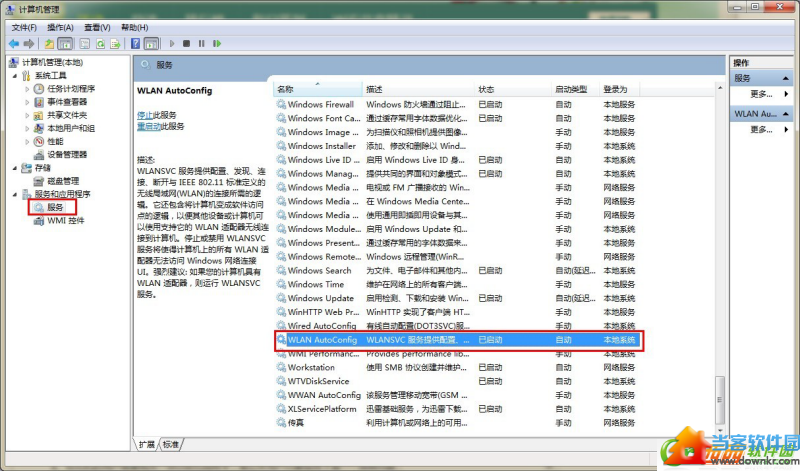Image resolution: width=800 pixels, height=471 pixels.
Task: Click the Restart Service icon
Action: point(217,44)
